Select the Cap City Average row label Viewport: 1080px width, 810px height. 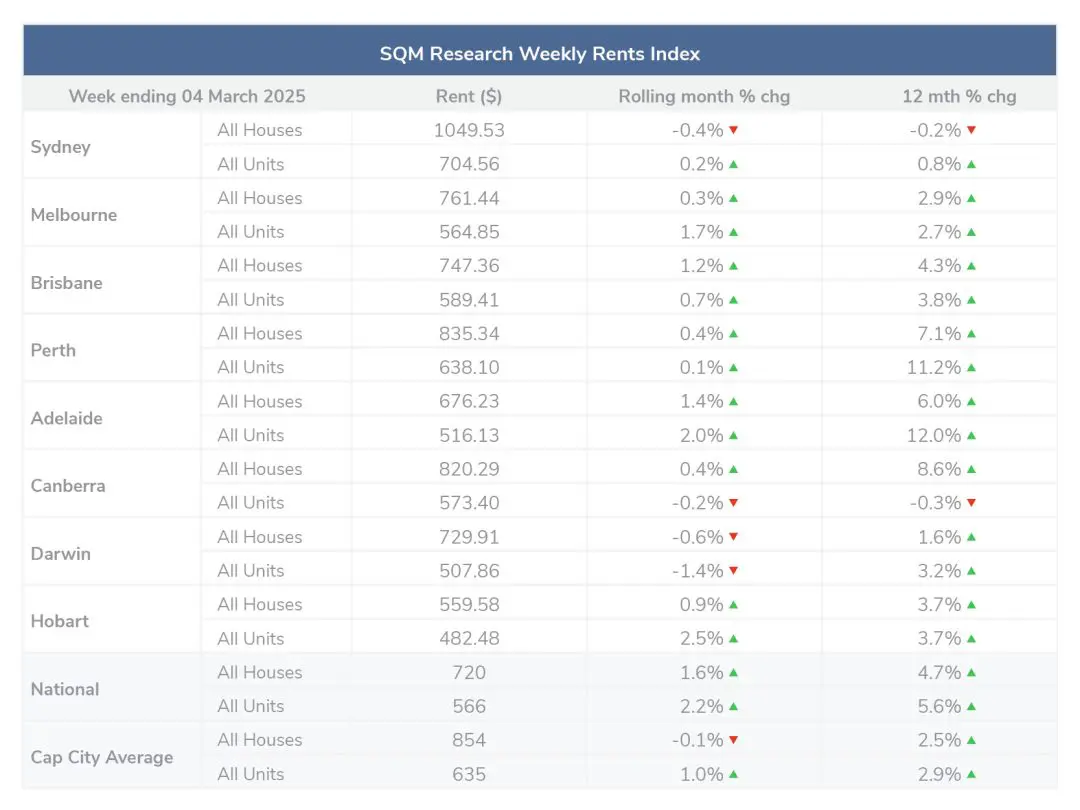click(102, 758)
